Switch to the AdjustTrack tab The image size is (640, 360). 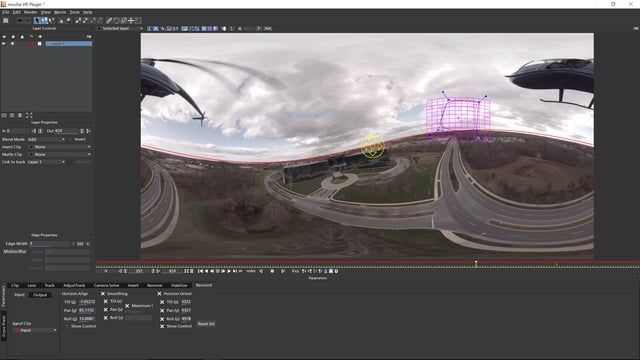pos(74,285)
